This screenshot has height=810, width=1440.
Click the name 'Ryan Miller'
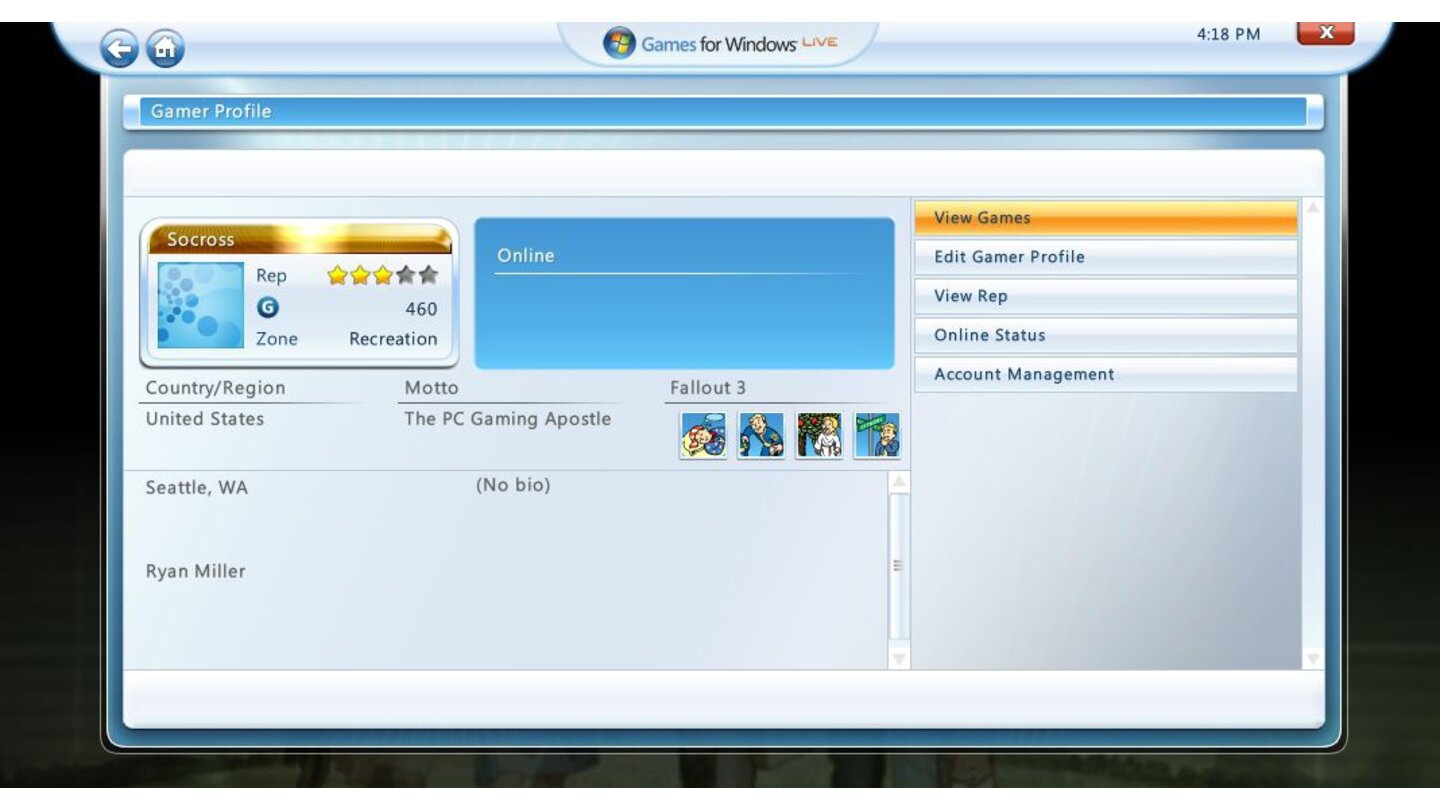196,571
